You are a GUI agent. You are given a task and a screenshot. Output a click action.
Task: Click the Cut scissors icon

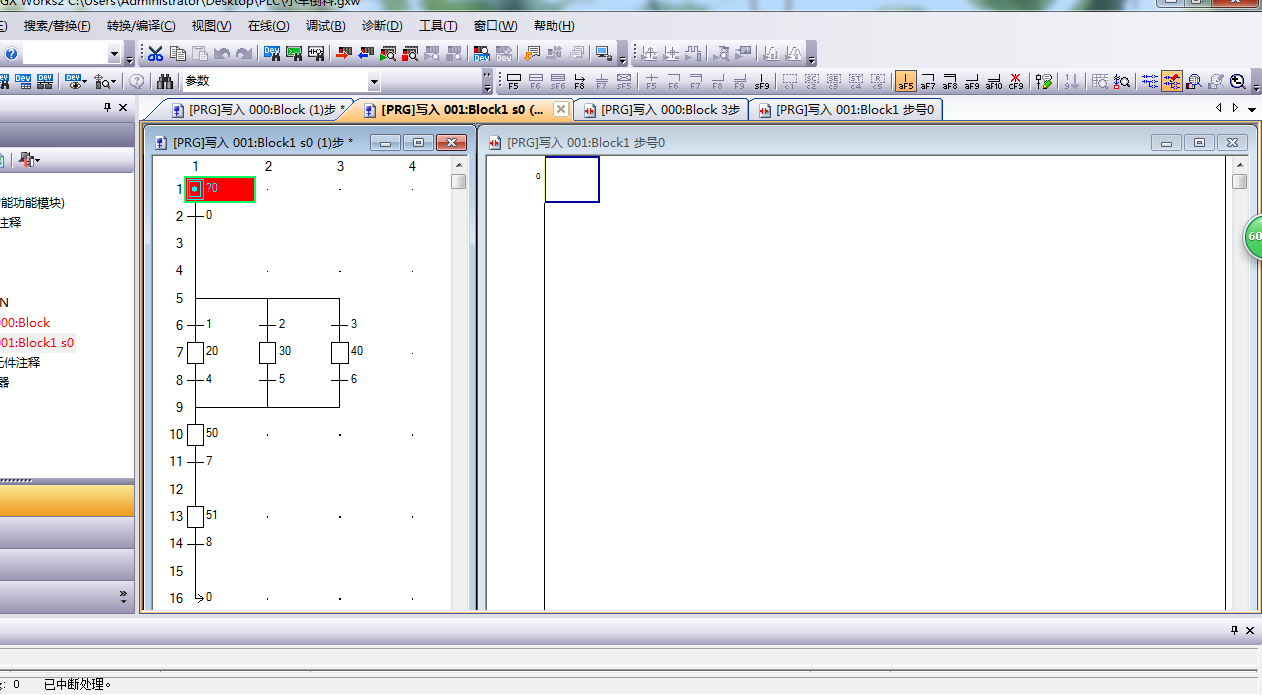(x=155, y=54)
